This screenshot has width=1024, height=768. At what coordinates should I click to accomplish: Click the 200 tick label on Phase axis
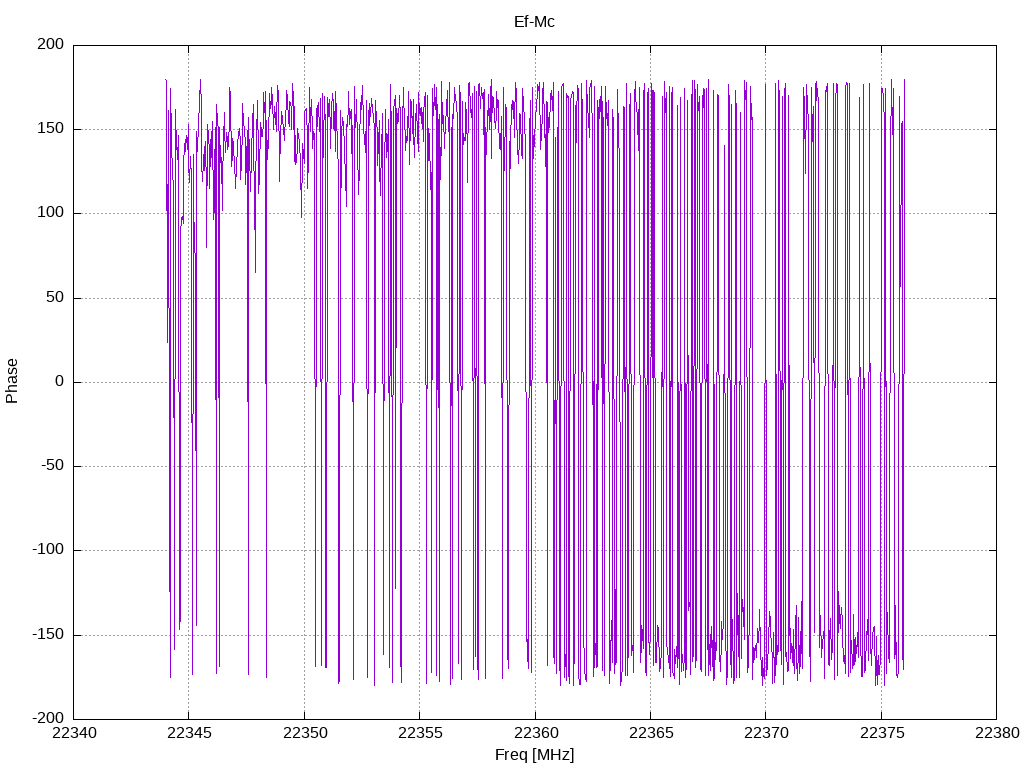pos(51,44)
